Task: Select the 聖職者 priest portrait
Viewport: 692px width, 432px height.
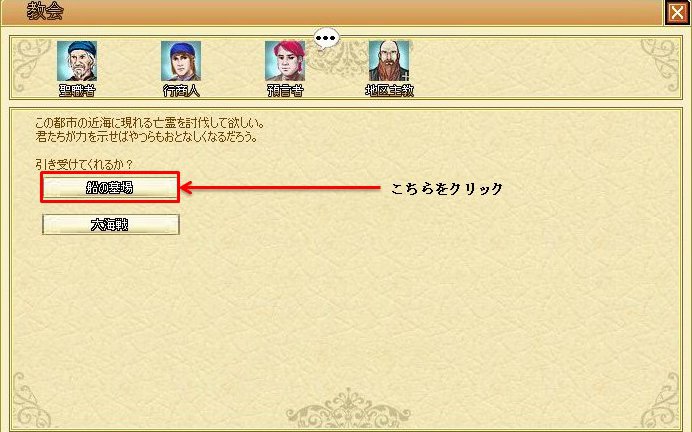Action: (77, 61)
